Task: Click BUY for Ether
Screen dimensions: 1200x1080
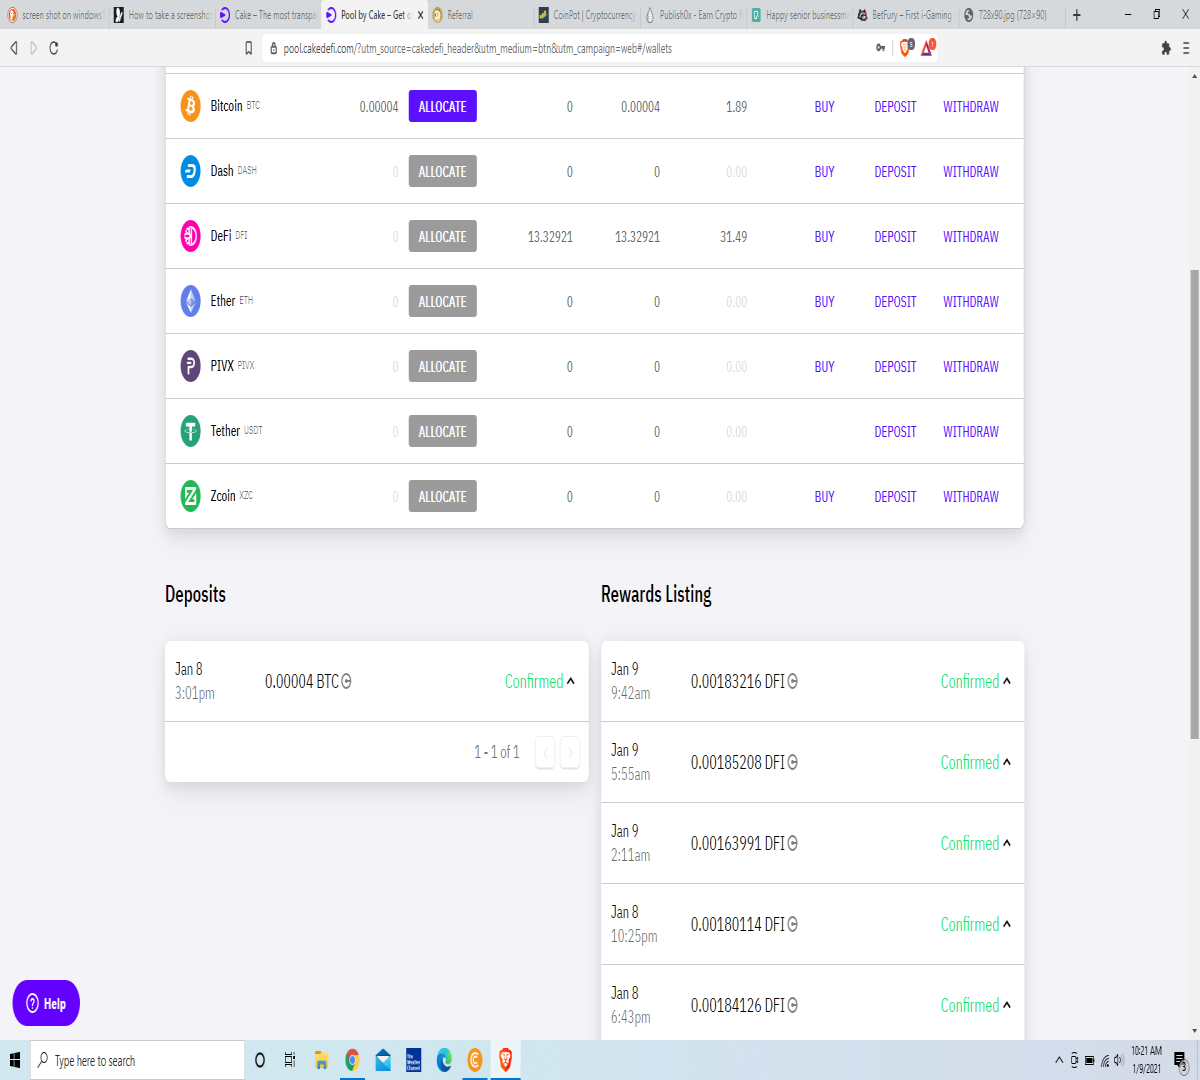Action: (824, 302)
